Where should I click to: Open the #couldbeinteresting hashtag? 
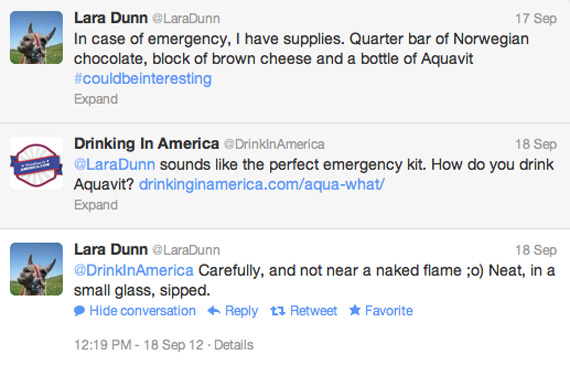pos(143,79)
